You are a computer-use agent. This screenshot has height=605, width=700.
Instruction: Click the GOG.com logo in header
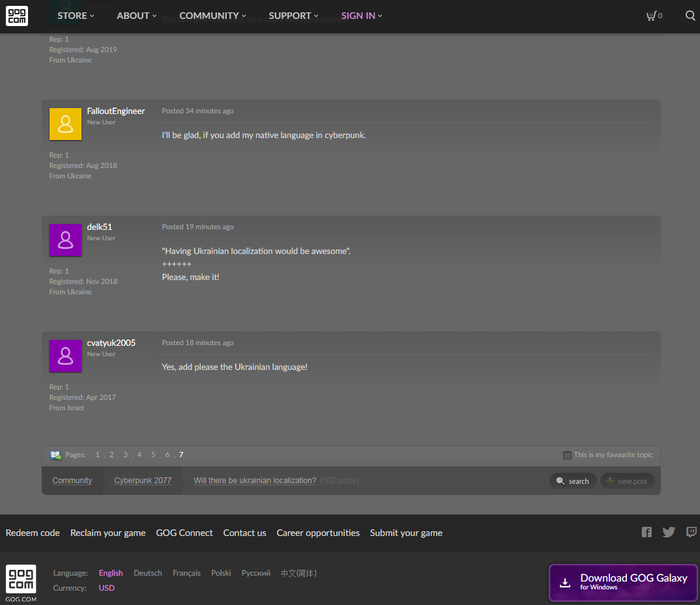(x=17, y=16)
